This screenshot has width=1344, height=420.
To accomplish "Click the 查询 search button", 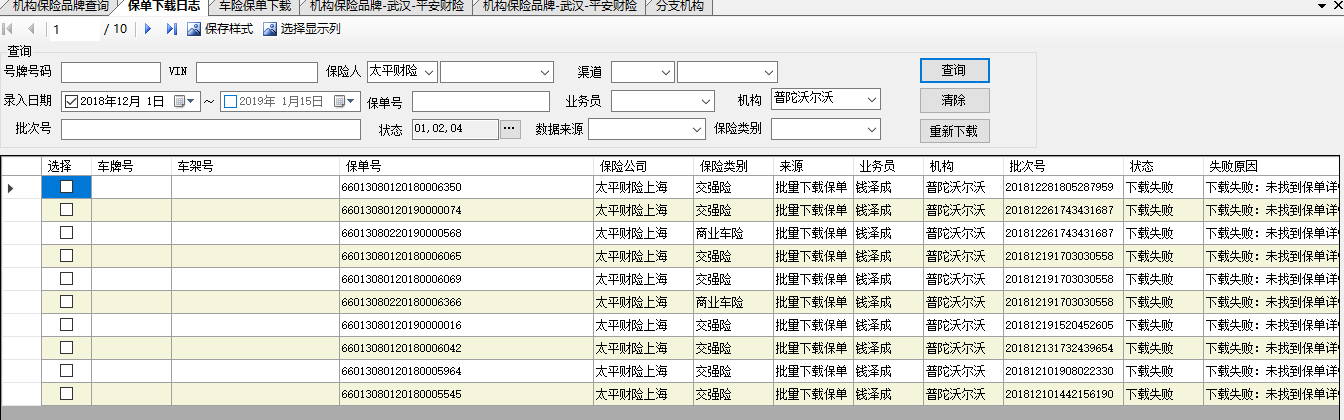I will tap(954, 70).
